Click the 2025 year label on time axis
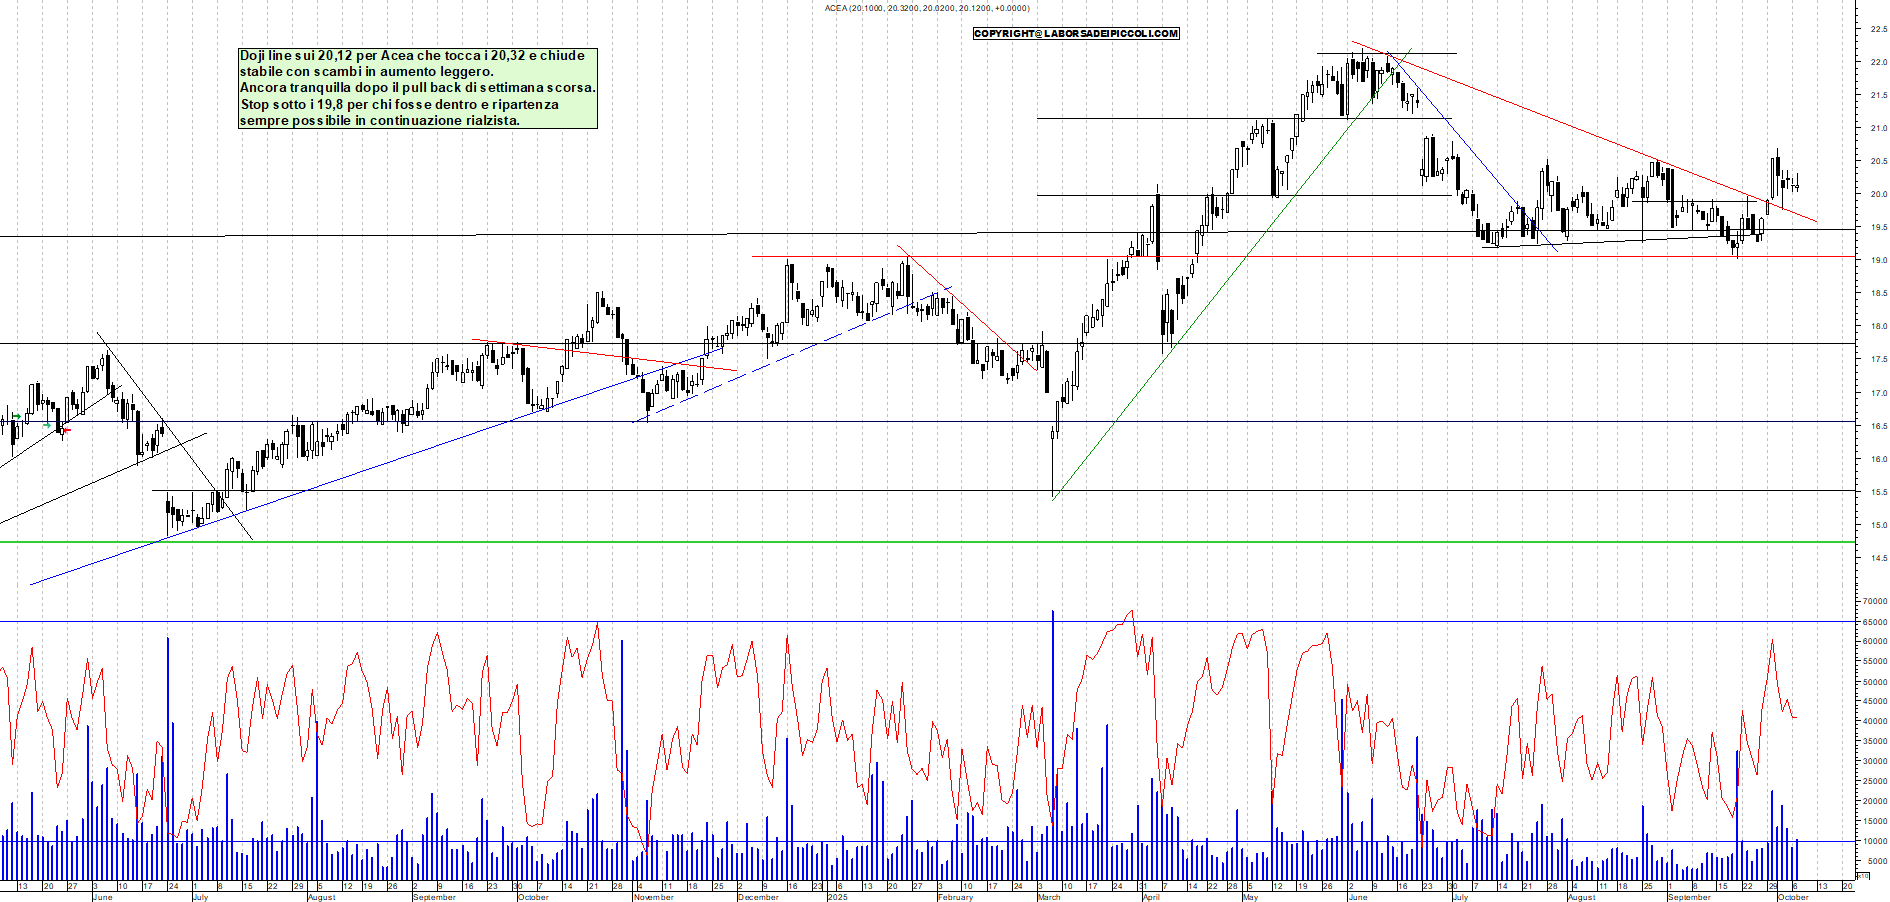The width and height of the screenshot is (1890, 902). (x=837, y=897)
